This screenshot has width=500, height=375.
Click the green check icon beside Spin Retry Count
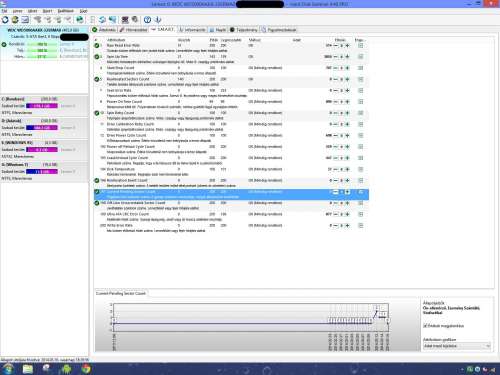[x=97, y=113]
